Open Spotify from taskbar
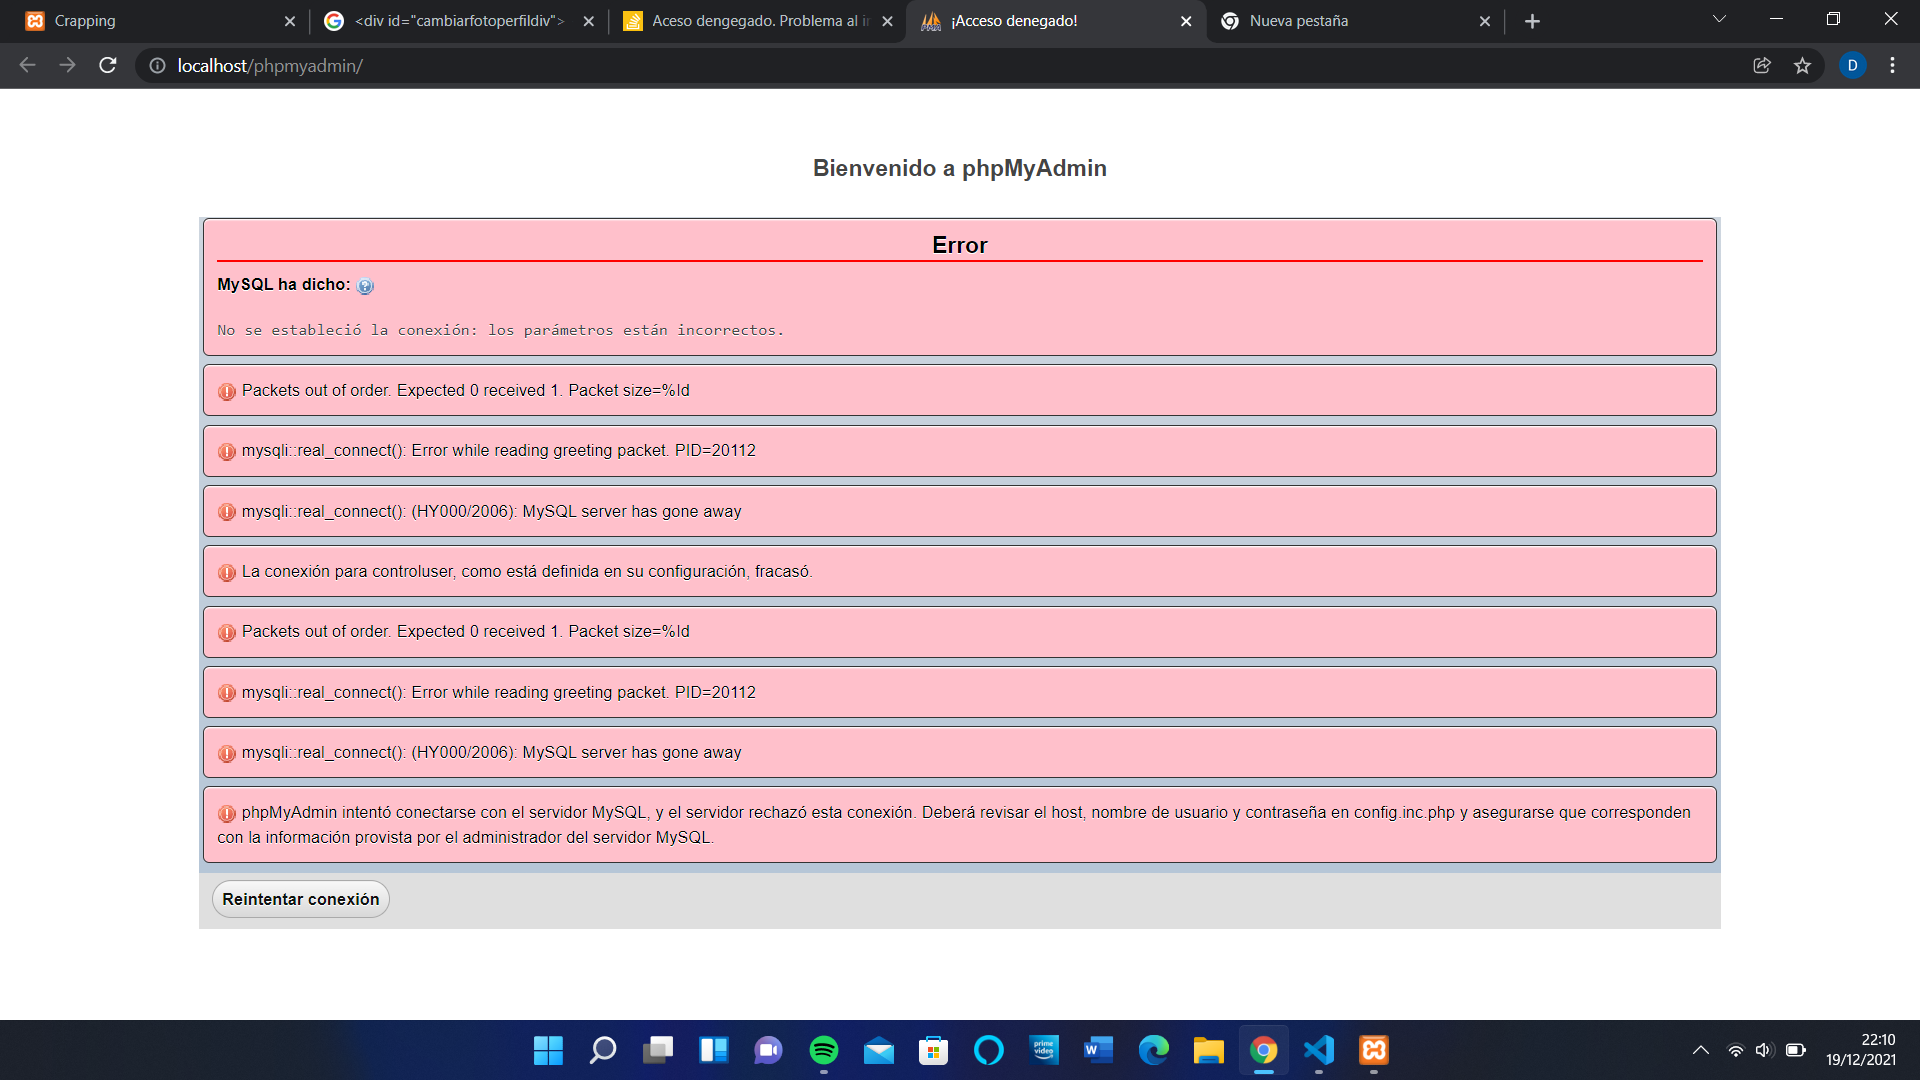1920x1080 pixels. pyautogui.click(x=823, y=1050)
